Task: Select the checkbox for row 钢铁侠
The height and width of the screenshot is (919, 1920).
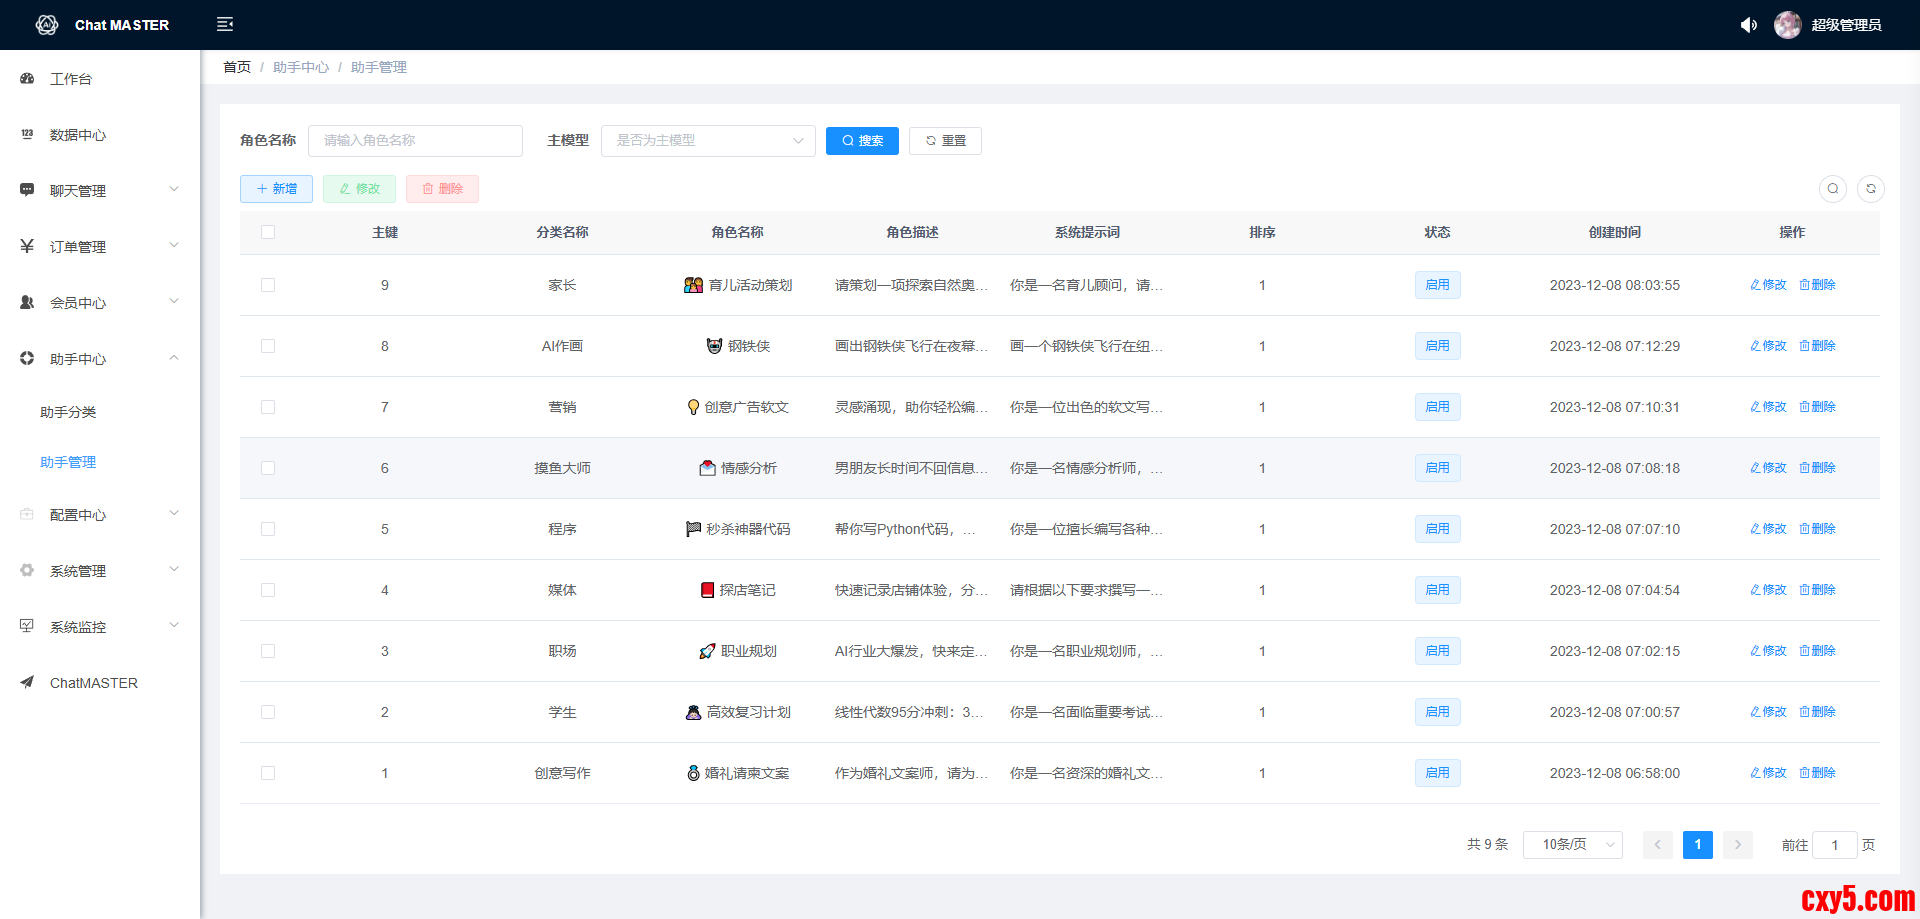Action: 268,346
